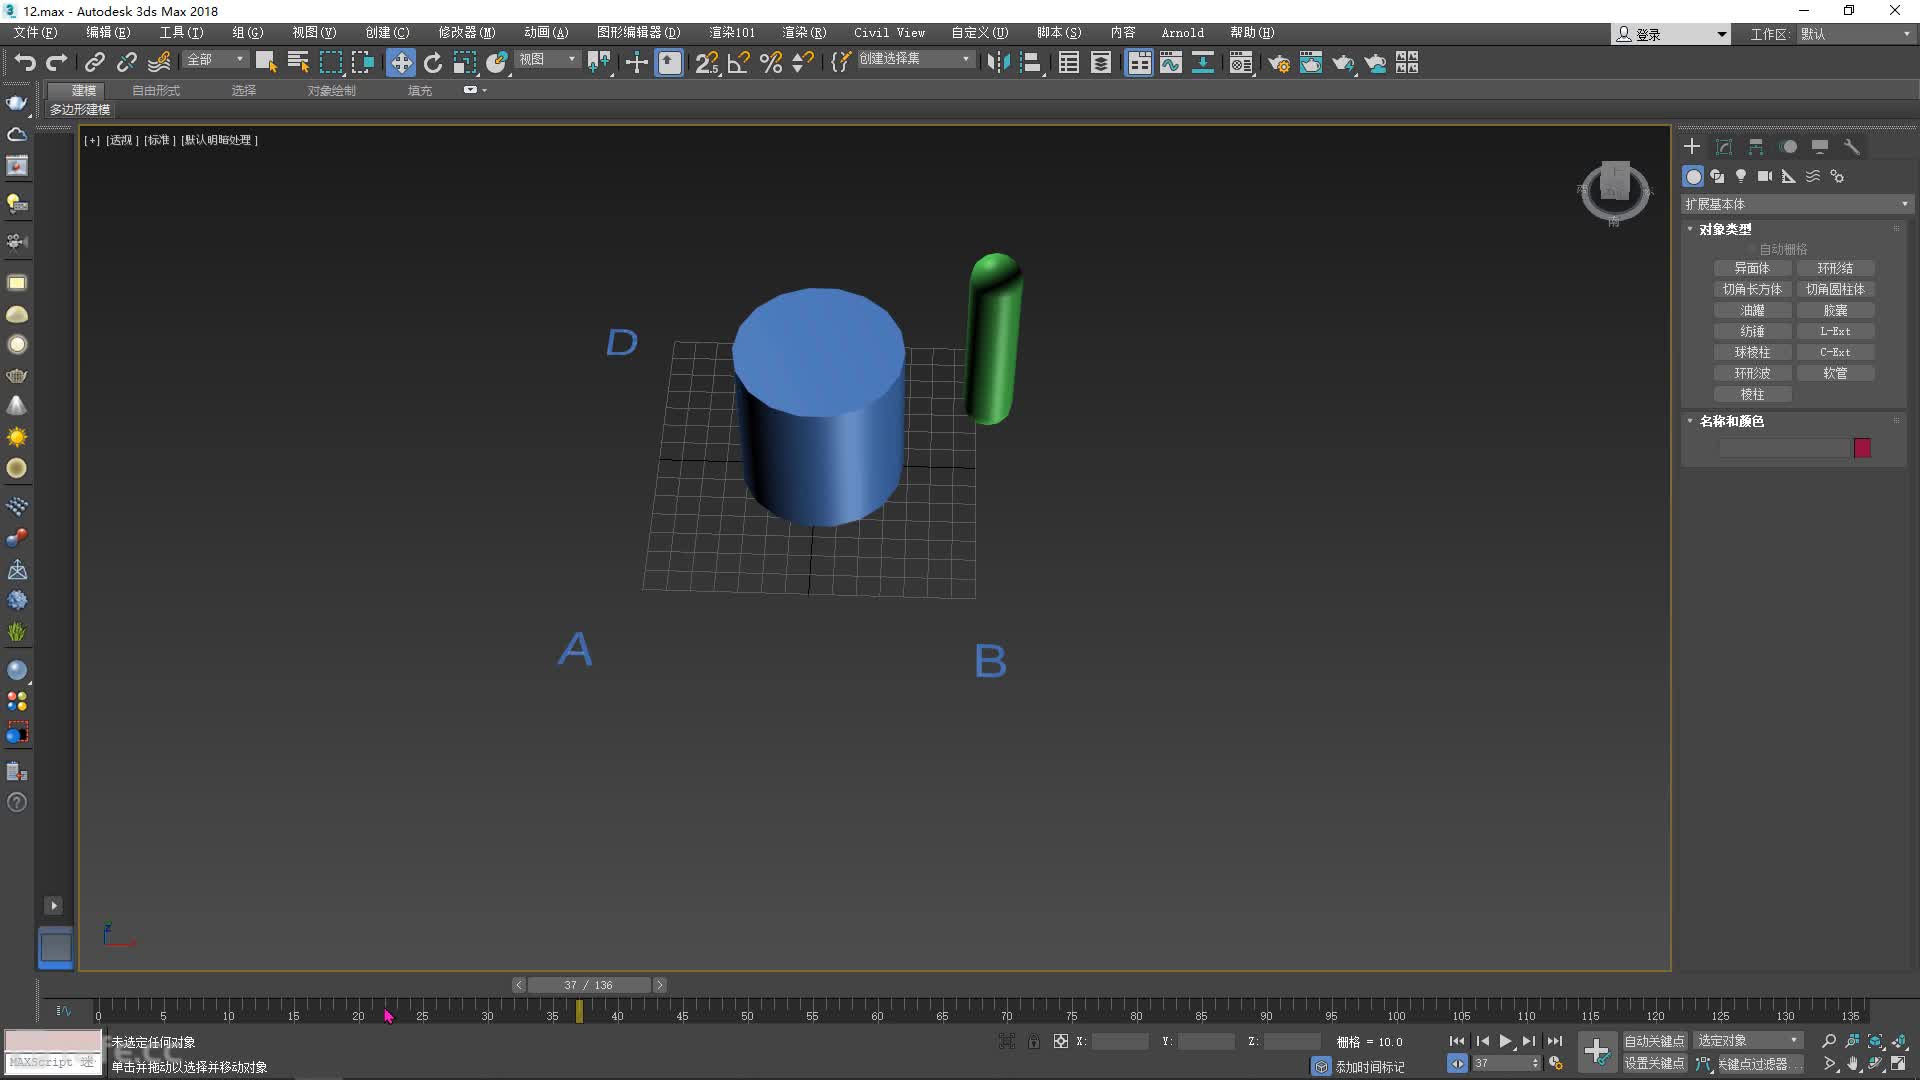Collapse the 对象类型 rollout
The height and width of the screenshot is (1080, 1920).
point(1725,229)
